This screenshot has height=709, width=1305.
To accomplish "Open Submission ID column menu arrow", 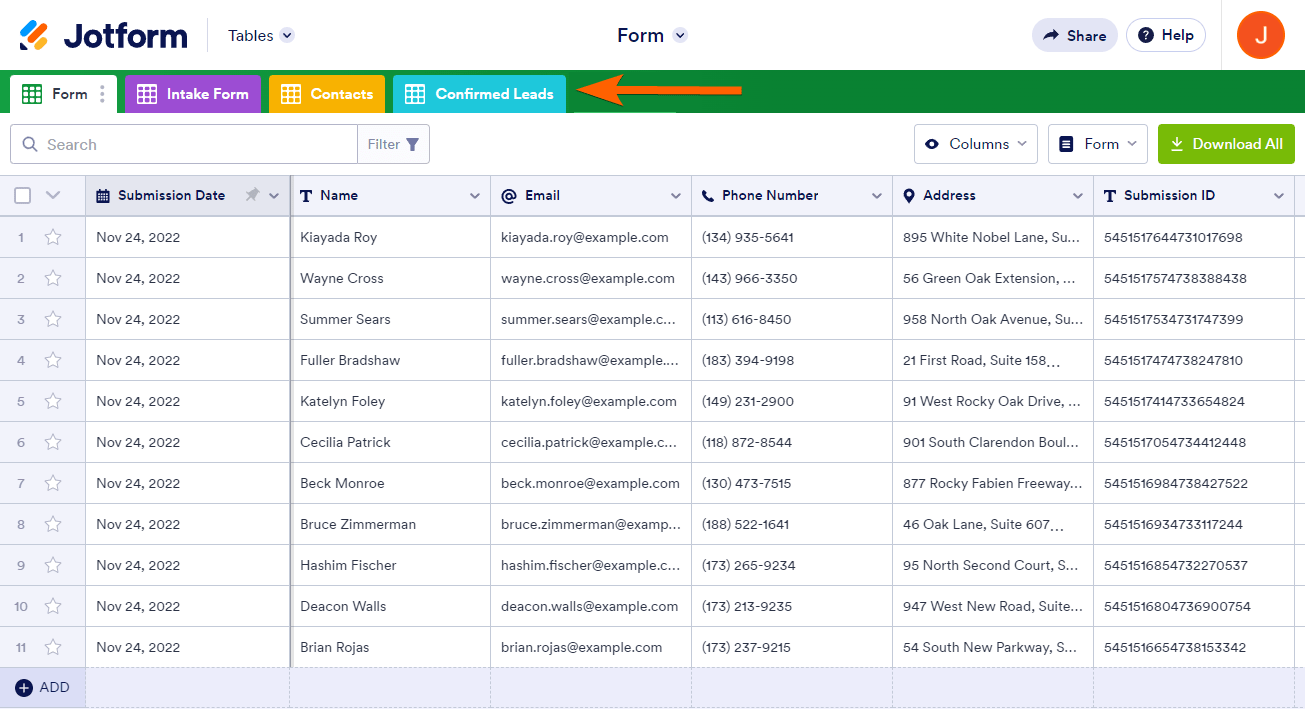I will click(1279, 196).
